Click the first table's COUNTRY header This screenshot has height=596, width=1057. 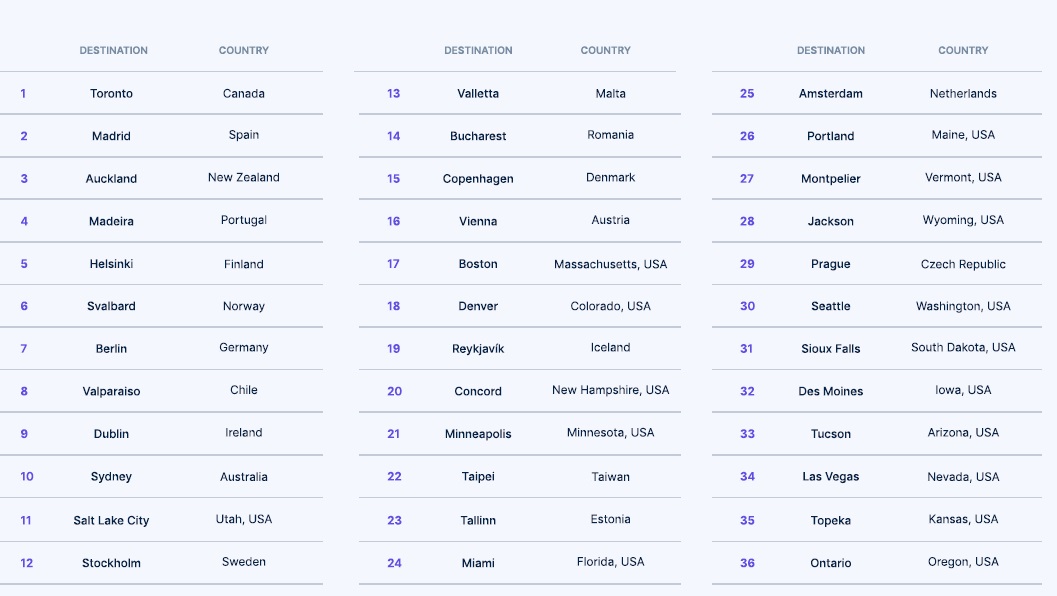pyautogui.click(x=243, y=51)
